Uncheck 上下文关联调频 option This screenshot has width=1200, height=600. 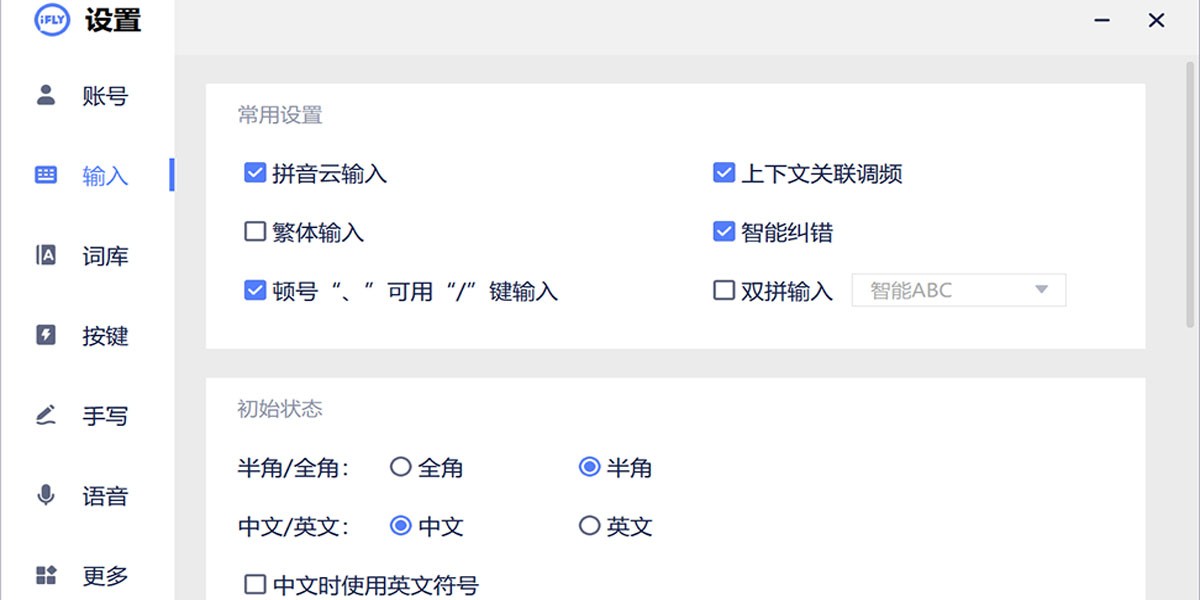tap(724, 173)
